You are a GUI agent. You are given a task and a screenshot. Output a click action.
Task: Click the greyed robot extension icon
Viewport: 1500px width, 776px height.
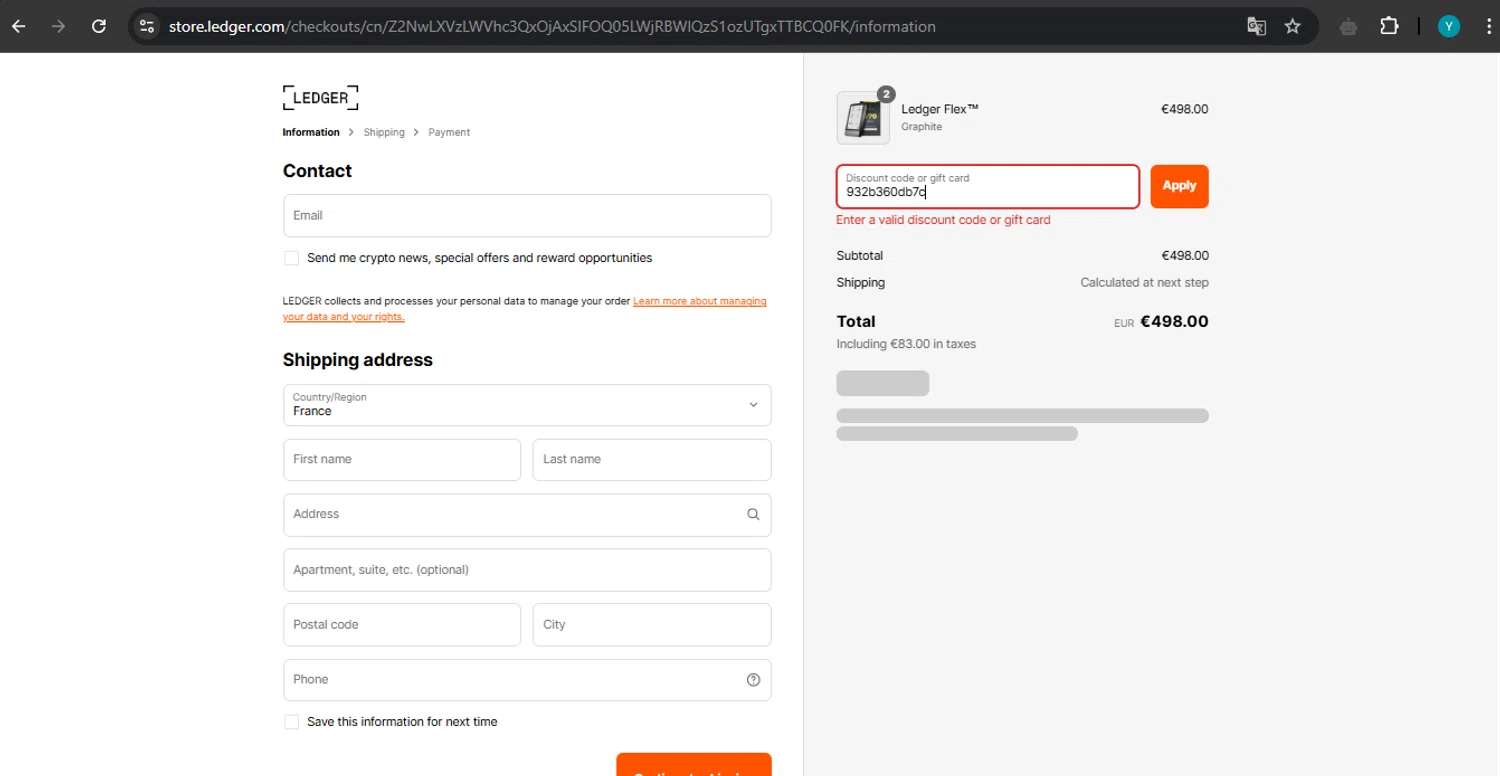pos(1349,26)
